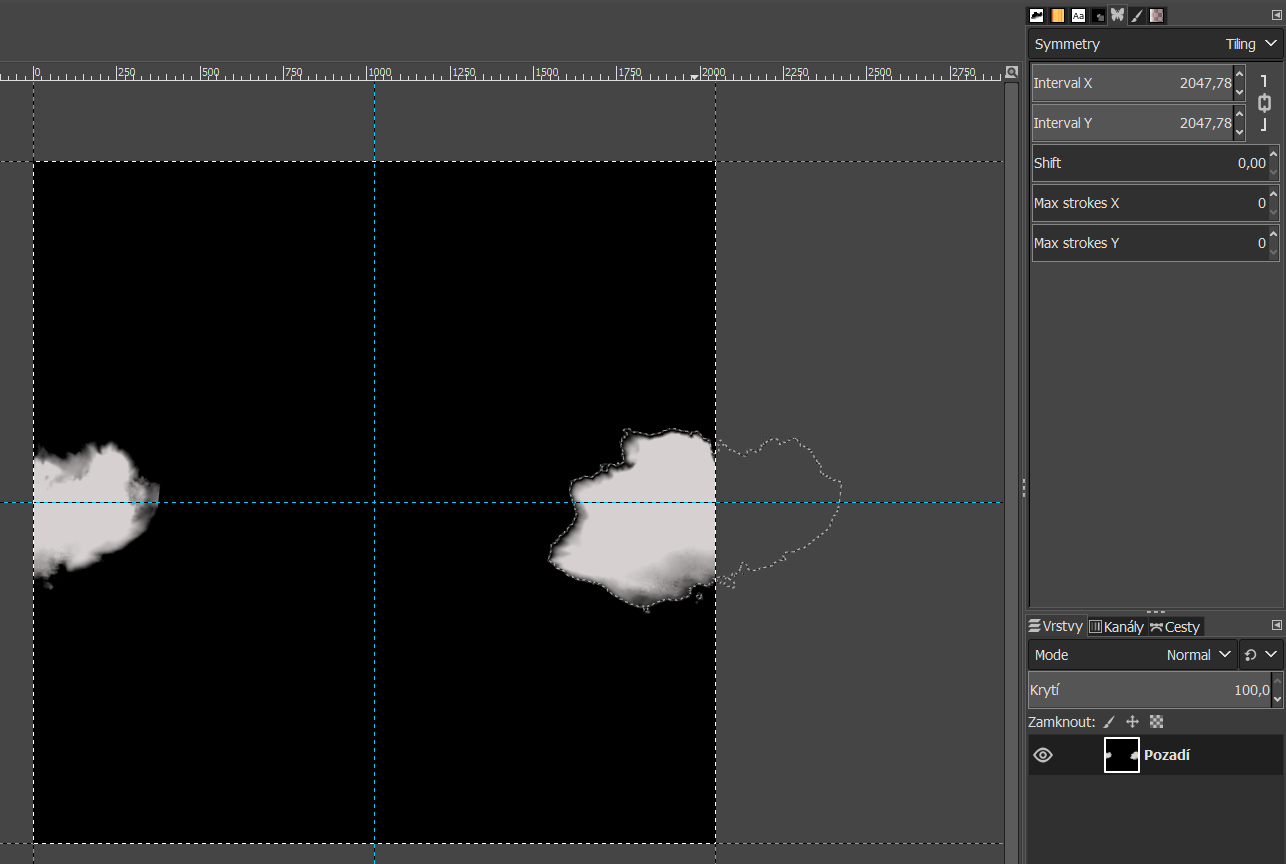Increase Interval X with the up arrow
The width and height of the screenshot is (1286, 864).
click(1240, 74)
